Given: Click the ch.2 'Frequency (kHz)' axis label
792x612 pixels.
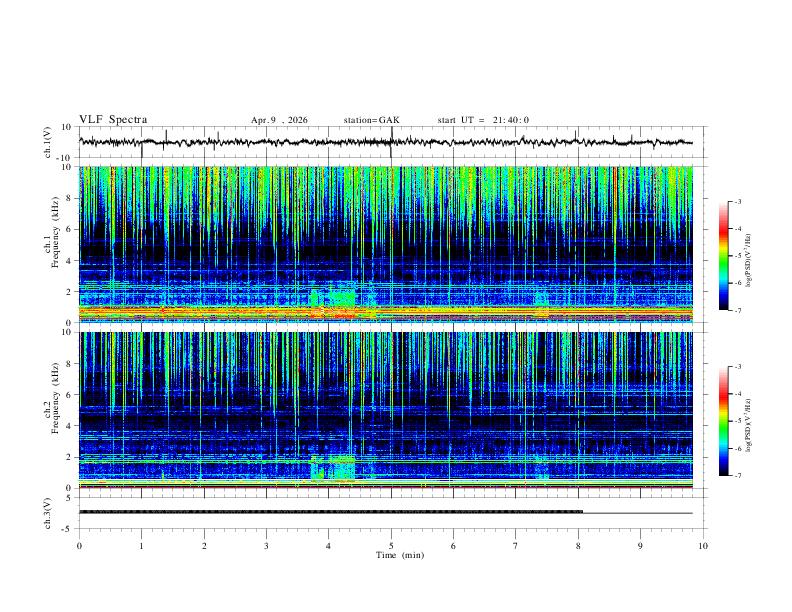Looking at the screenshot, I should click(56, 398).
